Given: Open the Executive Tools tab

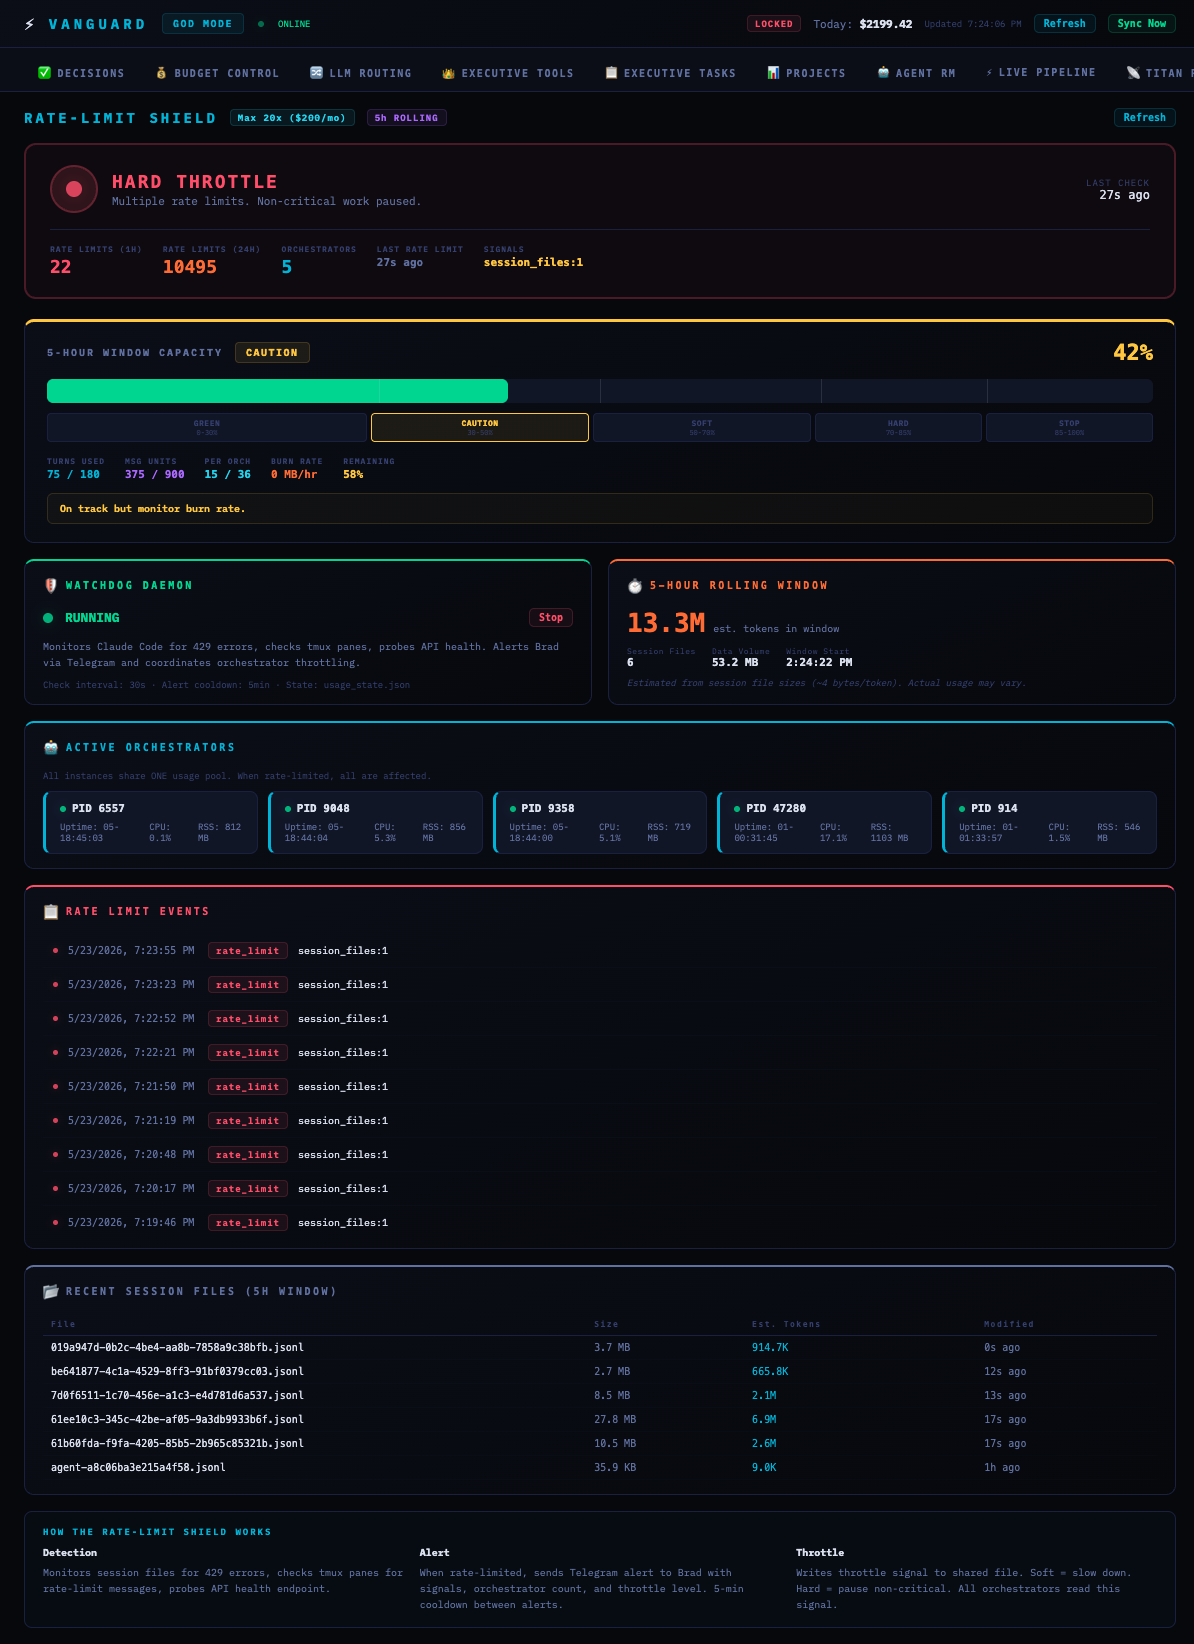Looking at the screenshot, I should click(508, 73).
